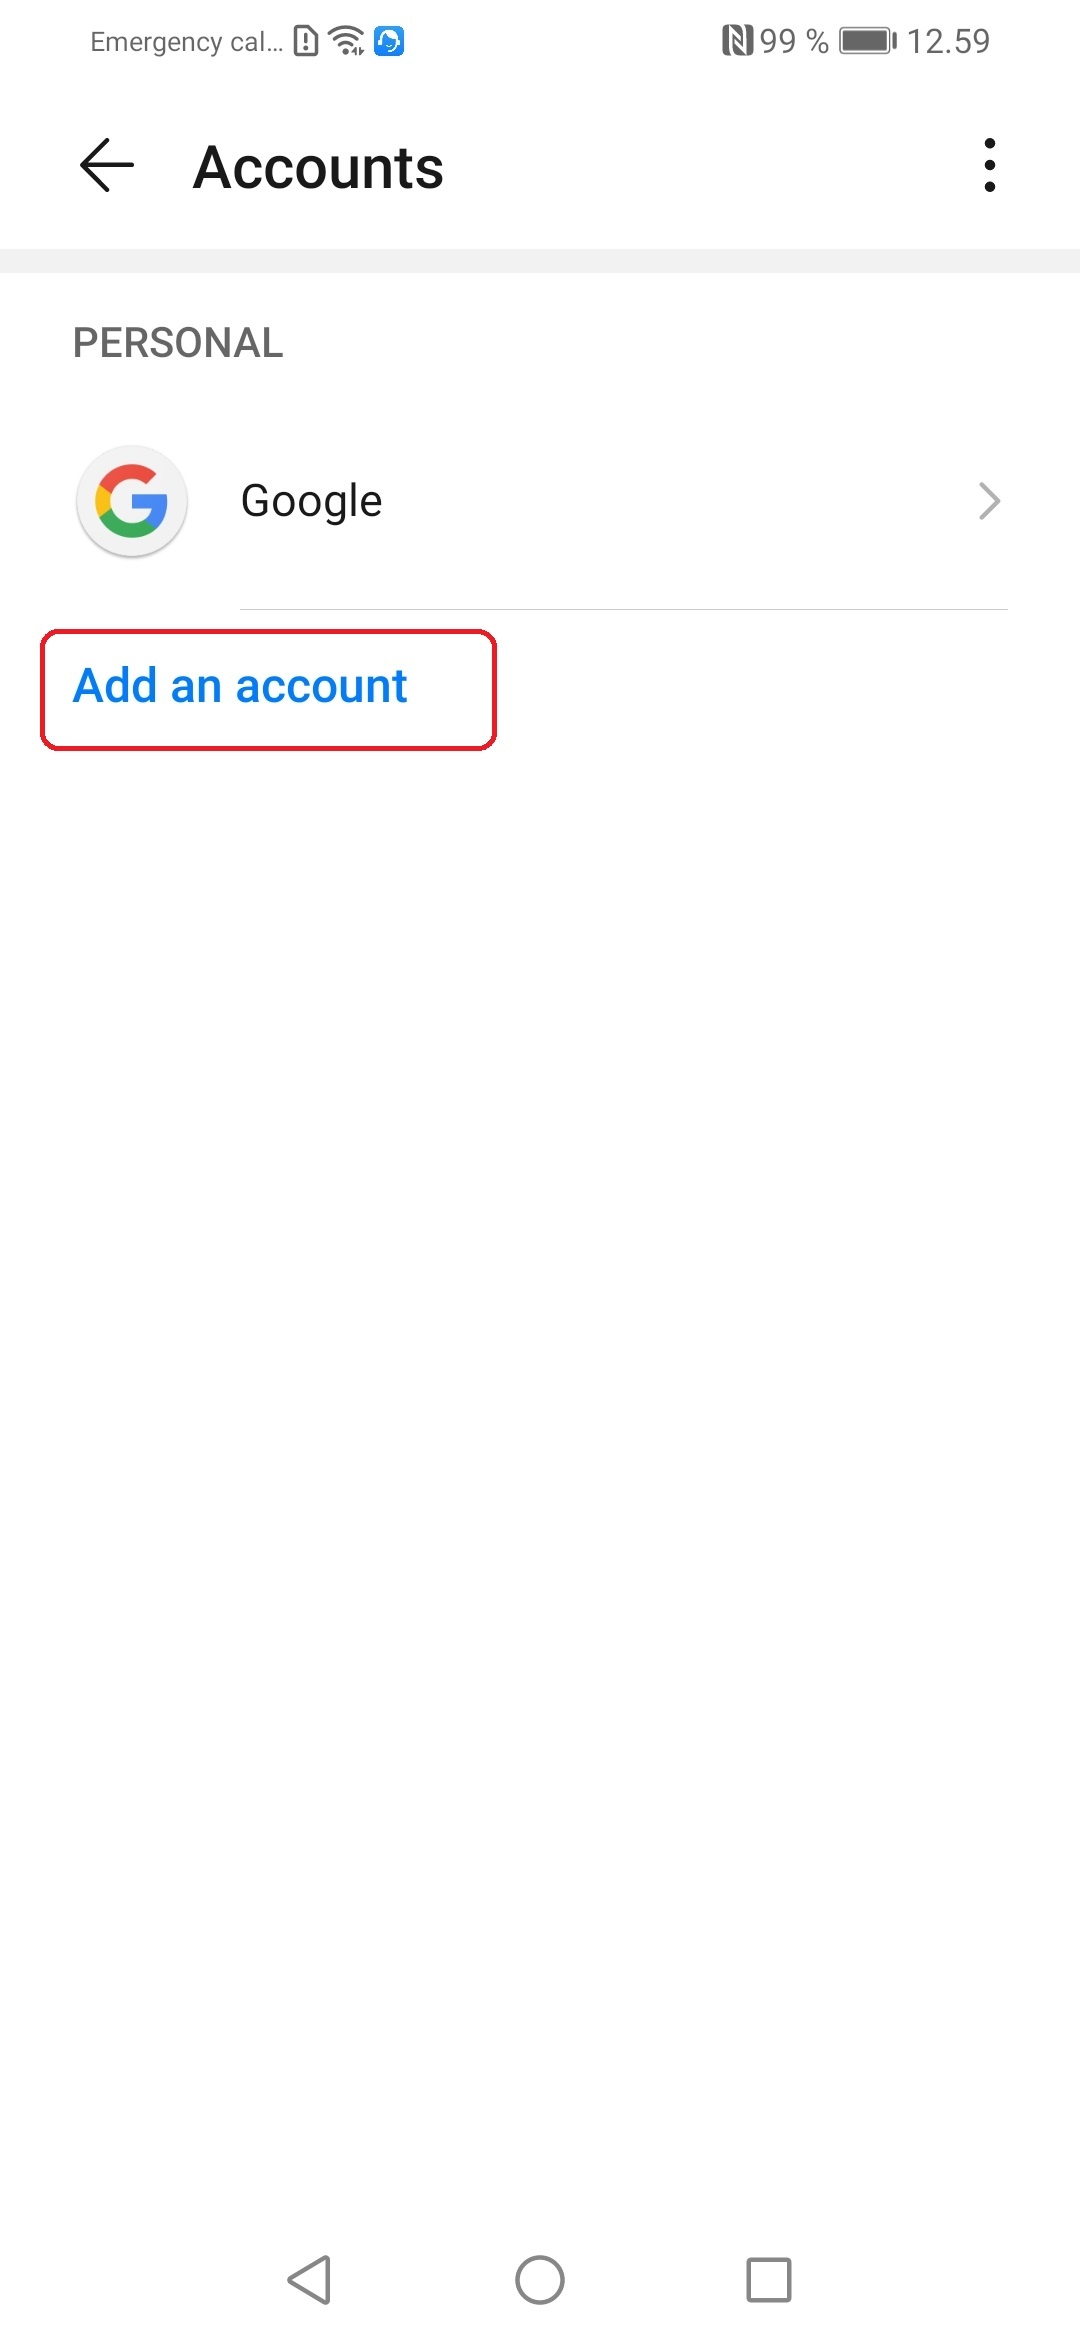
Task: Expand Google account with the chevron
Action: click(x=989, y=501)
